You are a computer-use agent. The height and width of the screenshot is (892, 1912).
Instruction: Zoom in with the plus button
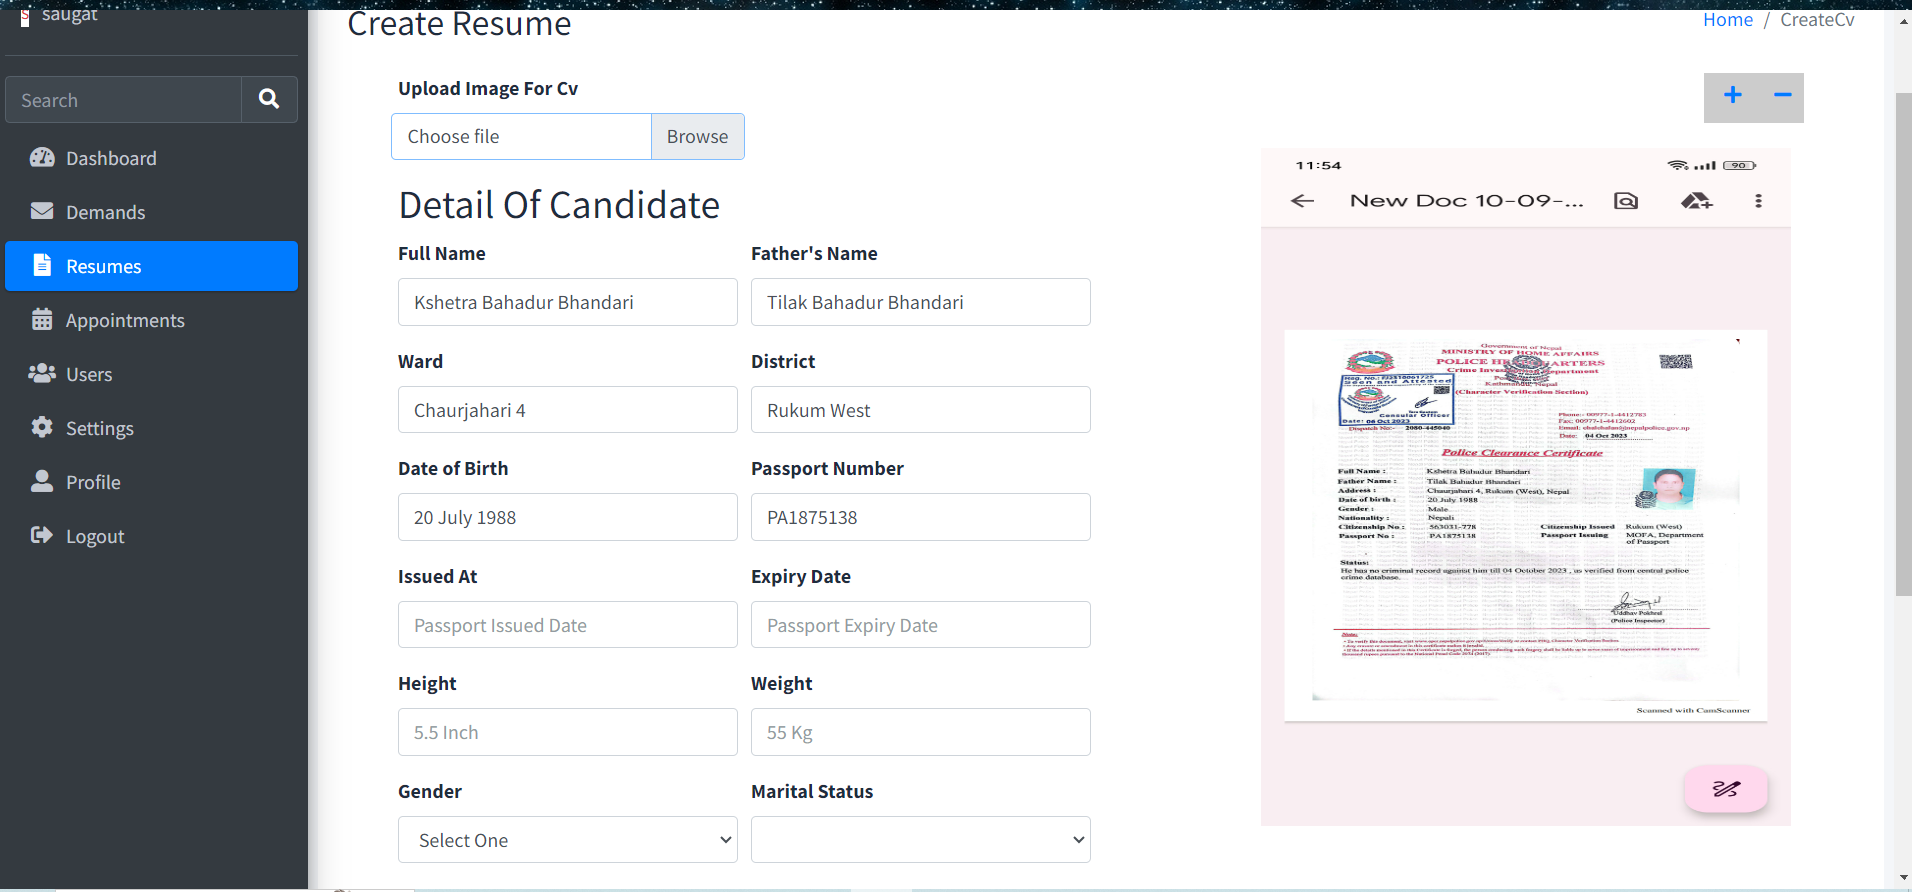click(x=1732, y=96)
